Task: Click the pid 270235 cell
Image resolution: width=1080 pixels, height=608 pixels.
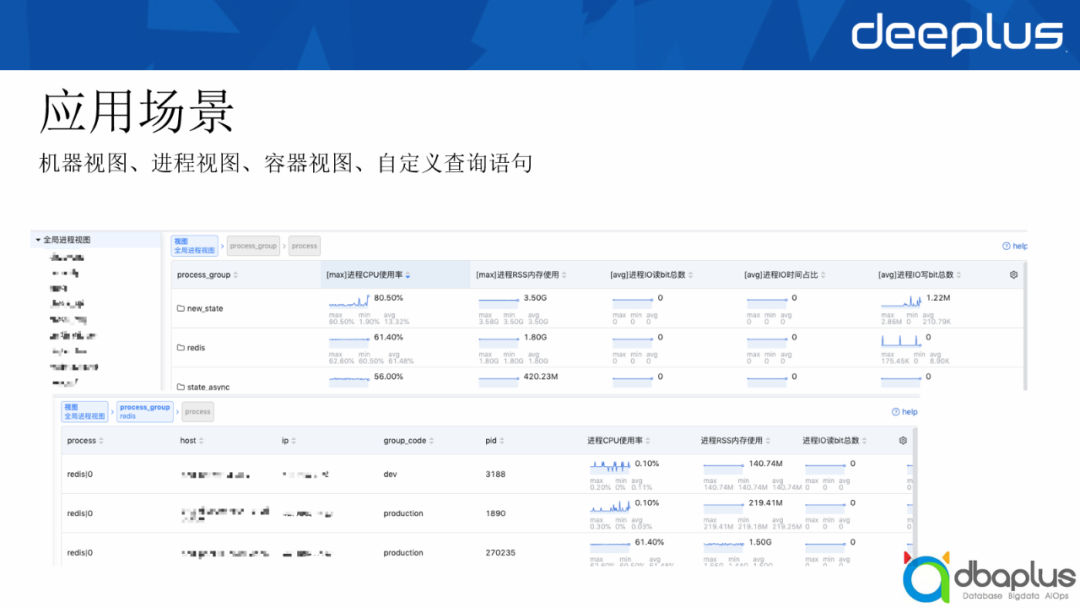Action: pyautogui.click(x=500, y=553)
